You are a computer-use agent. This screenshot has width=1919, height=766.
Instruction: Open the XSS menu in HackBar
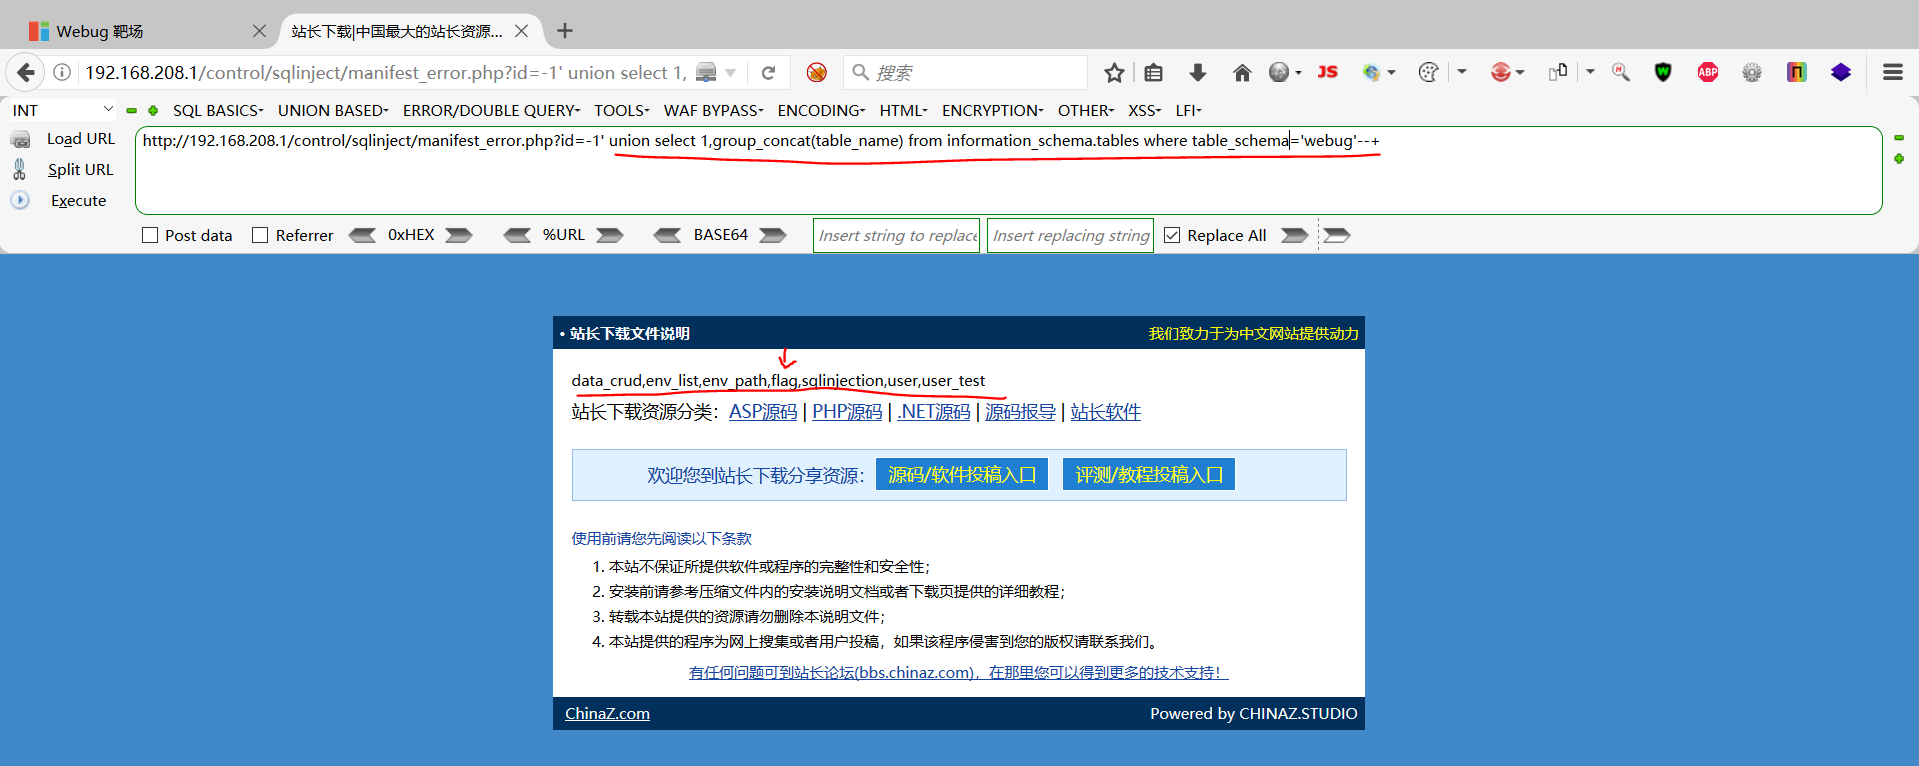point(1145,110)
